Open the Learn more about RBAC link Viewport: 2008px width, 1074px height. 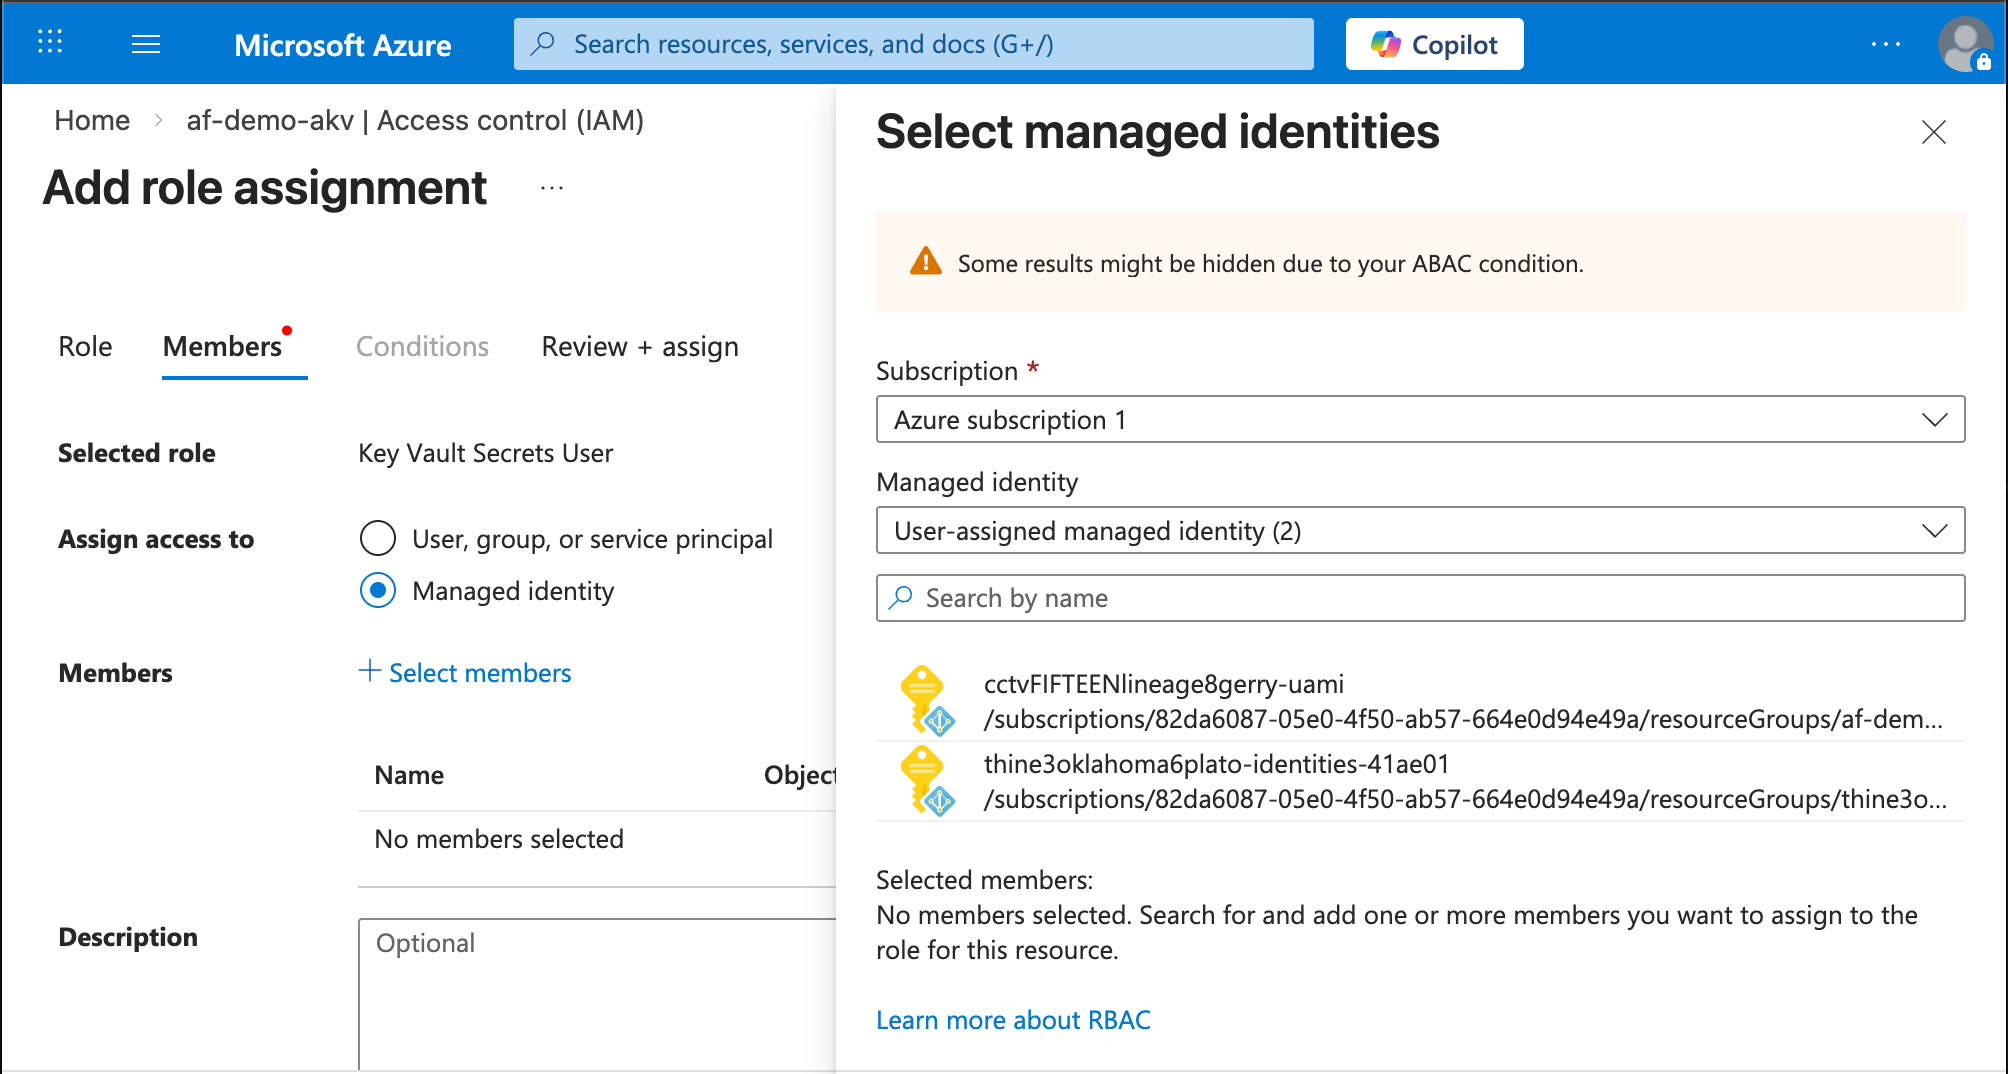[x=1013, y=1020]
